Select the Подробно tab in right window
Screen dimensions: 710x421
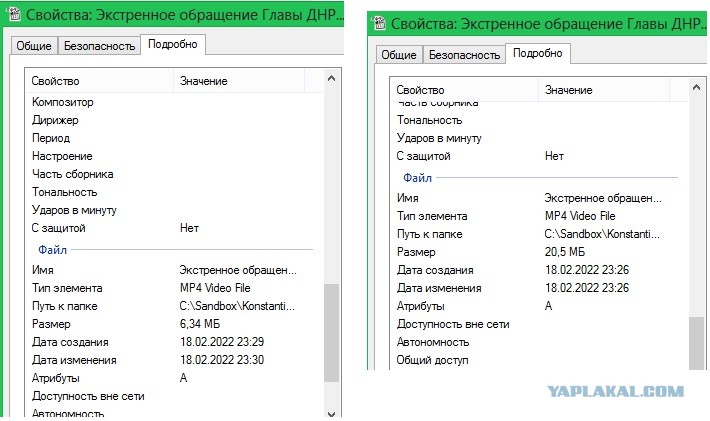538,53
